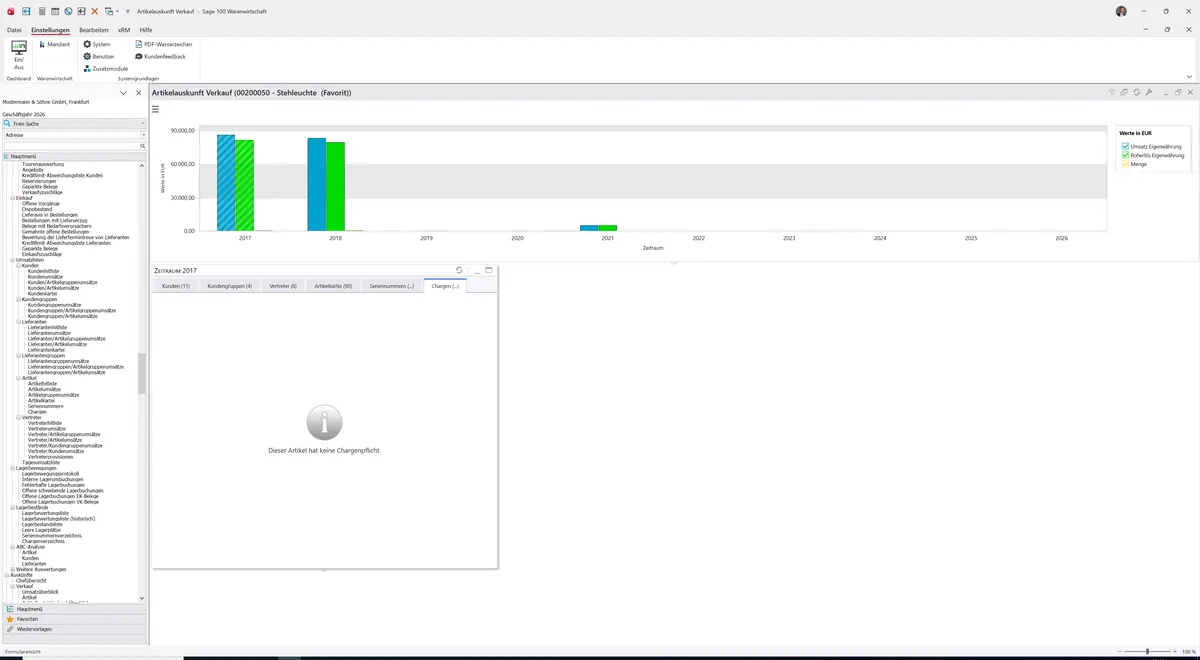Click the 2017 blue Umsatz bar in chart

pyautogui.click(x=226, y=183)
